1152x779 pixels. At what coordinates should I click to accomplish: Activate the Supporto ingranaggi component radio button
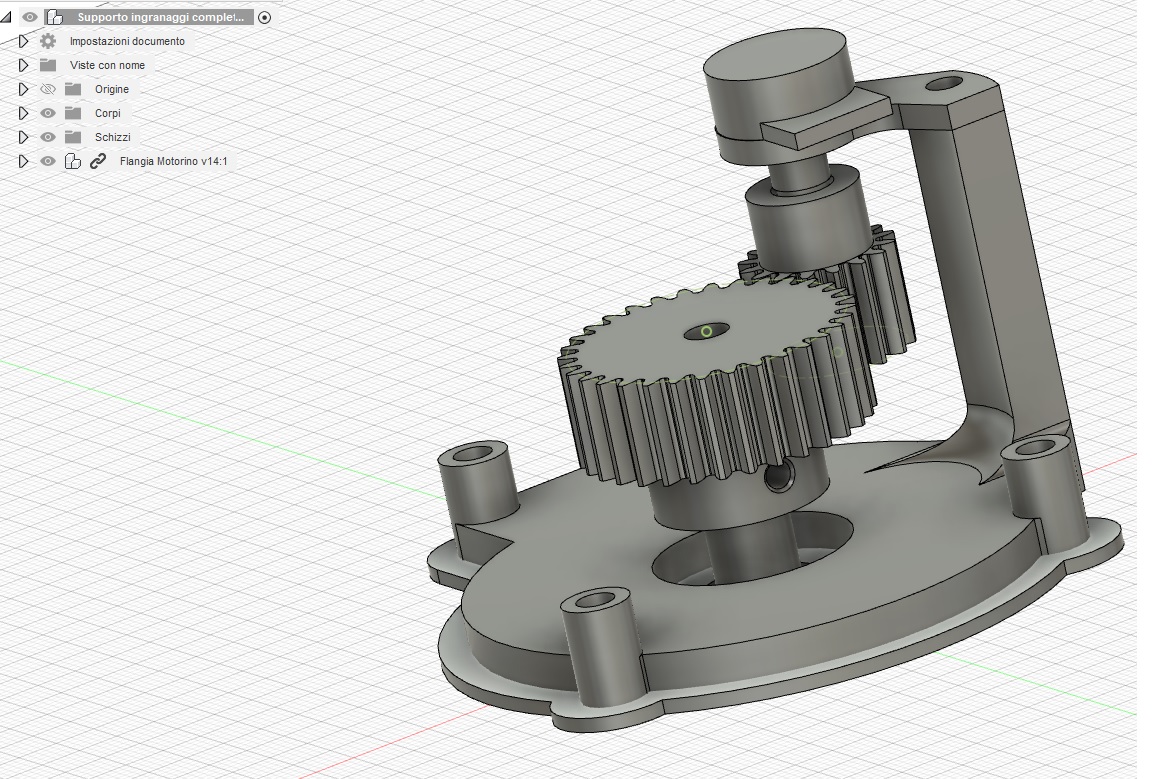click(x=264, y=17)
